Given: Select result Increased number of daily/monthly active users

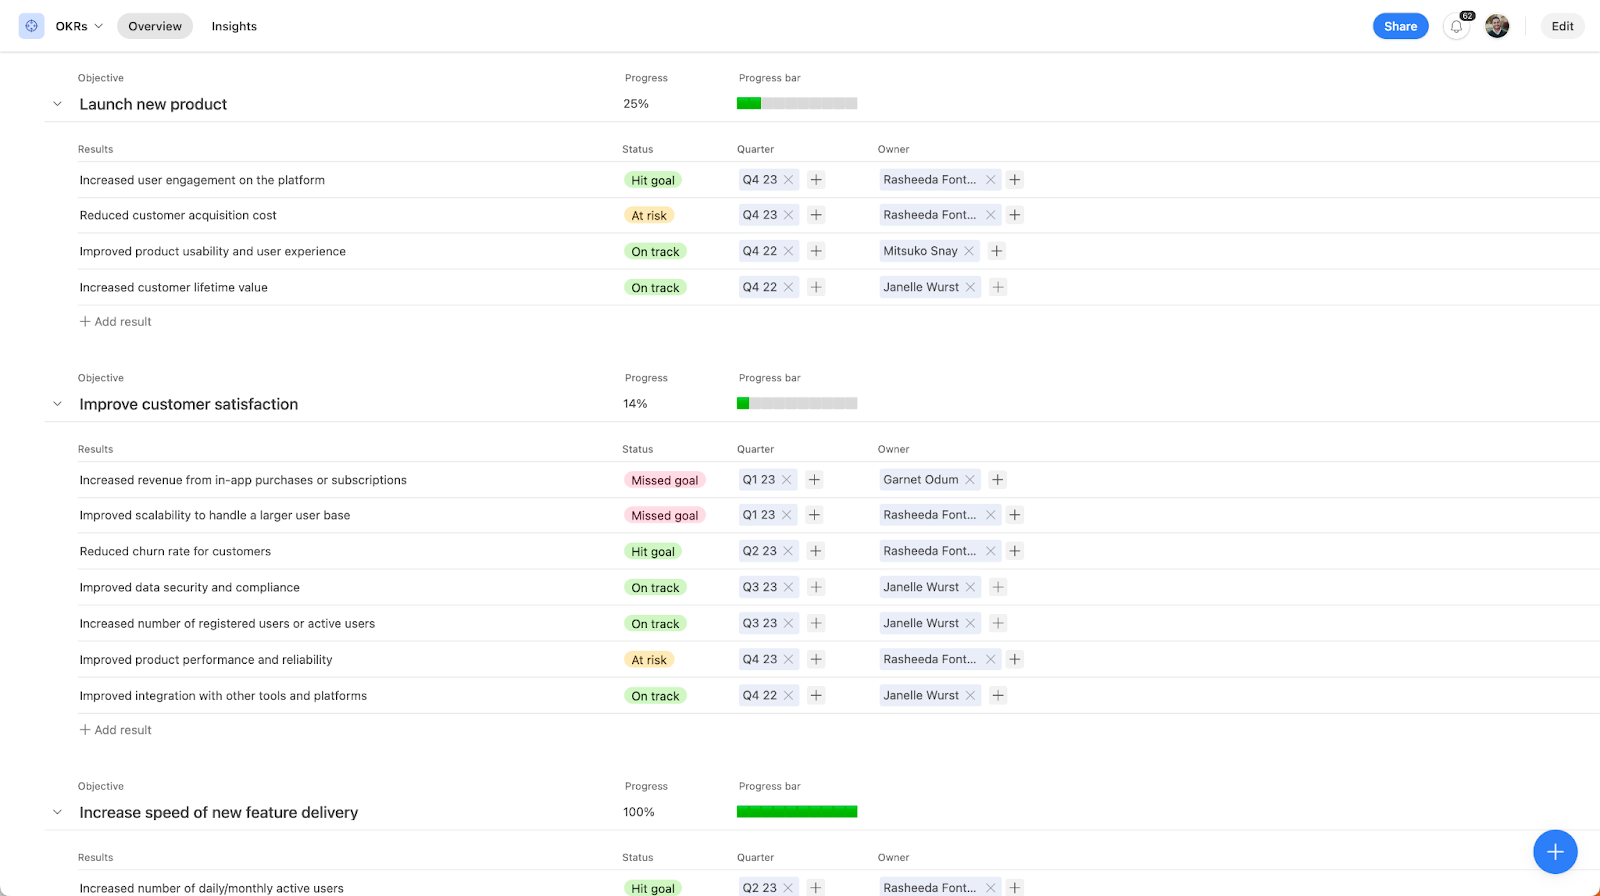Looking at the screenshot, I should click(x=212, y=888).
